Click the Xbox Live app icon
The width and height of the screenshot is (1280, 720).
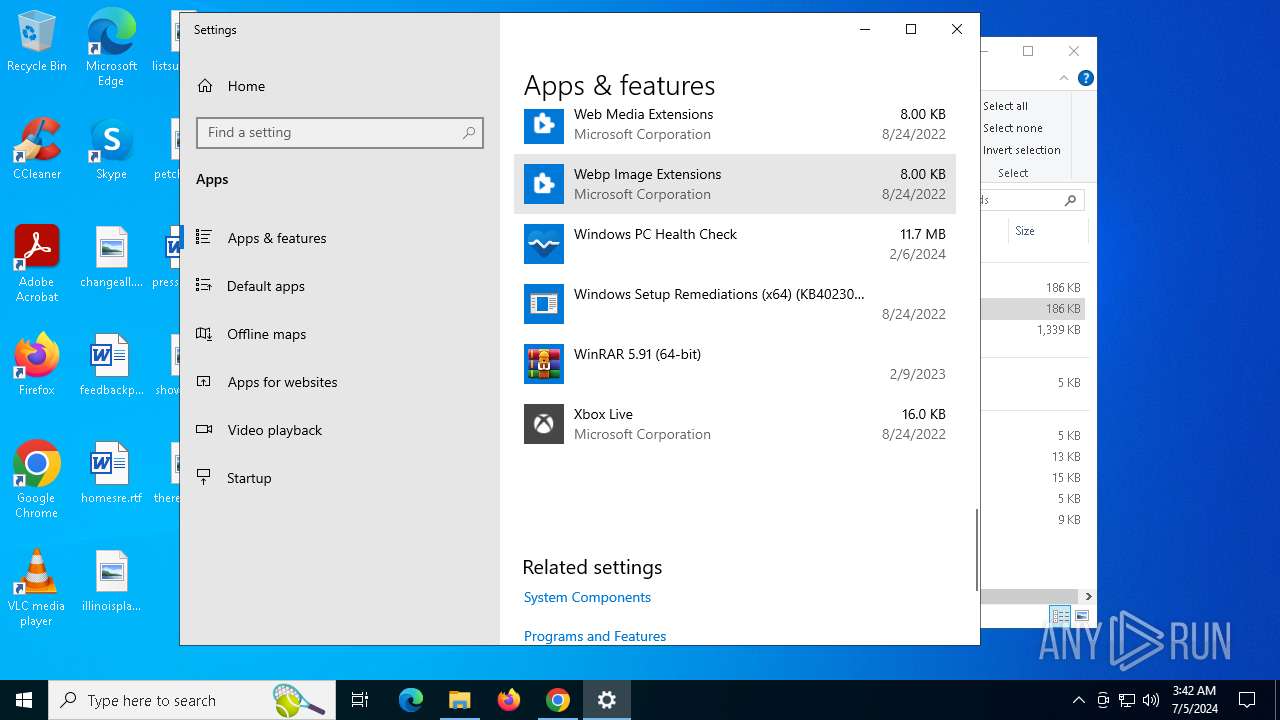tap(544, 424)
